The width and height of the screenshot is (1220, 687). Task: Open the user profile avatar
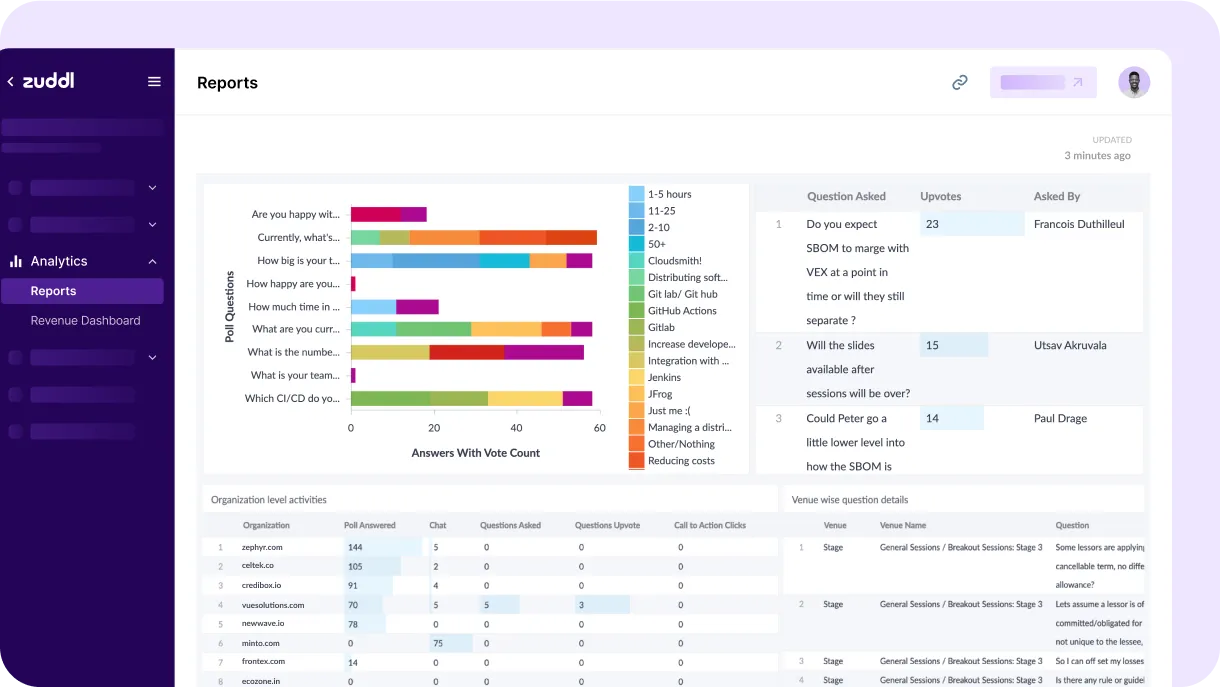pos(1134,82)
